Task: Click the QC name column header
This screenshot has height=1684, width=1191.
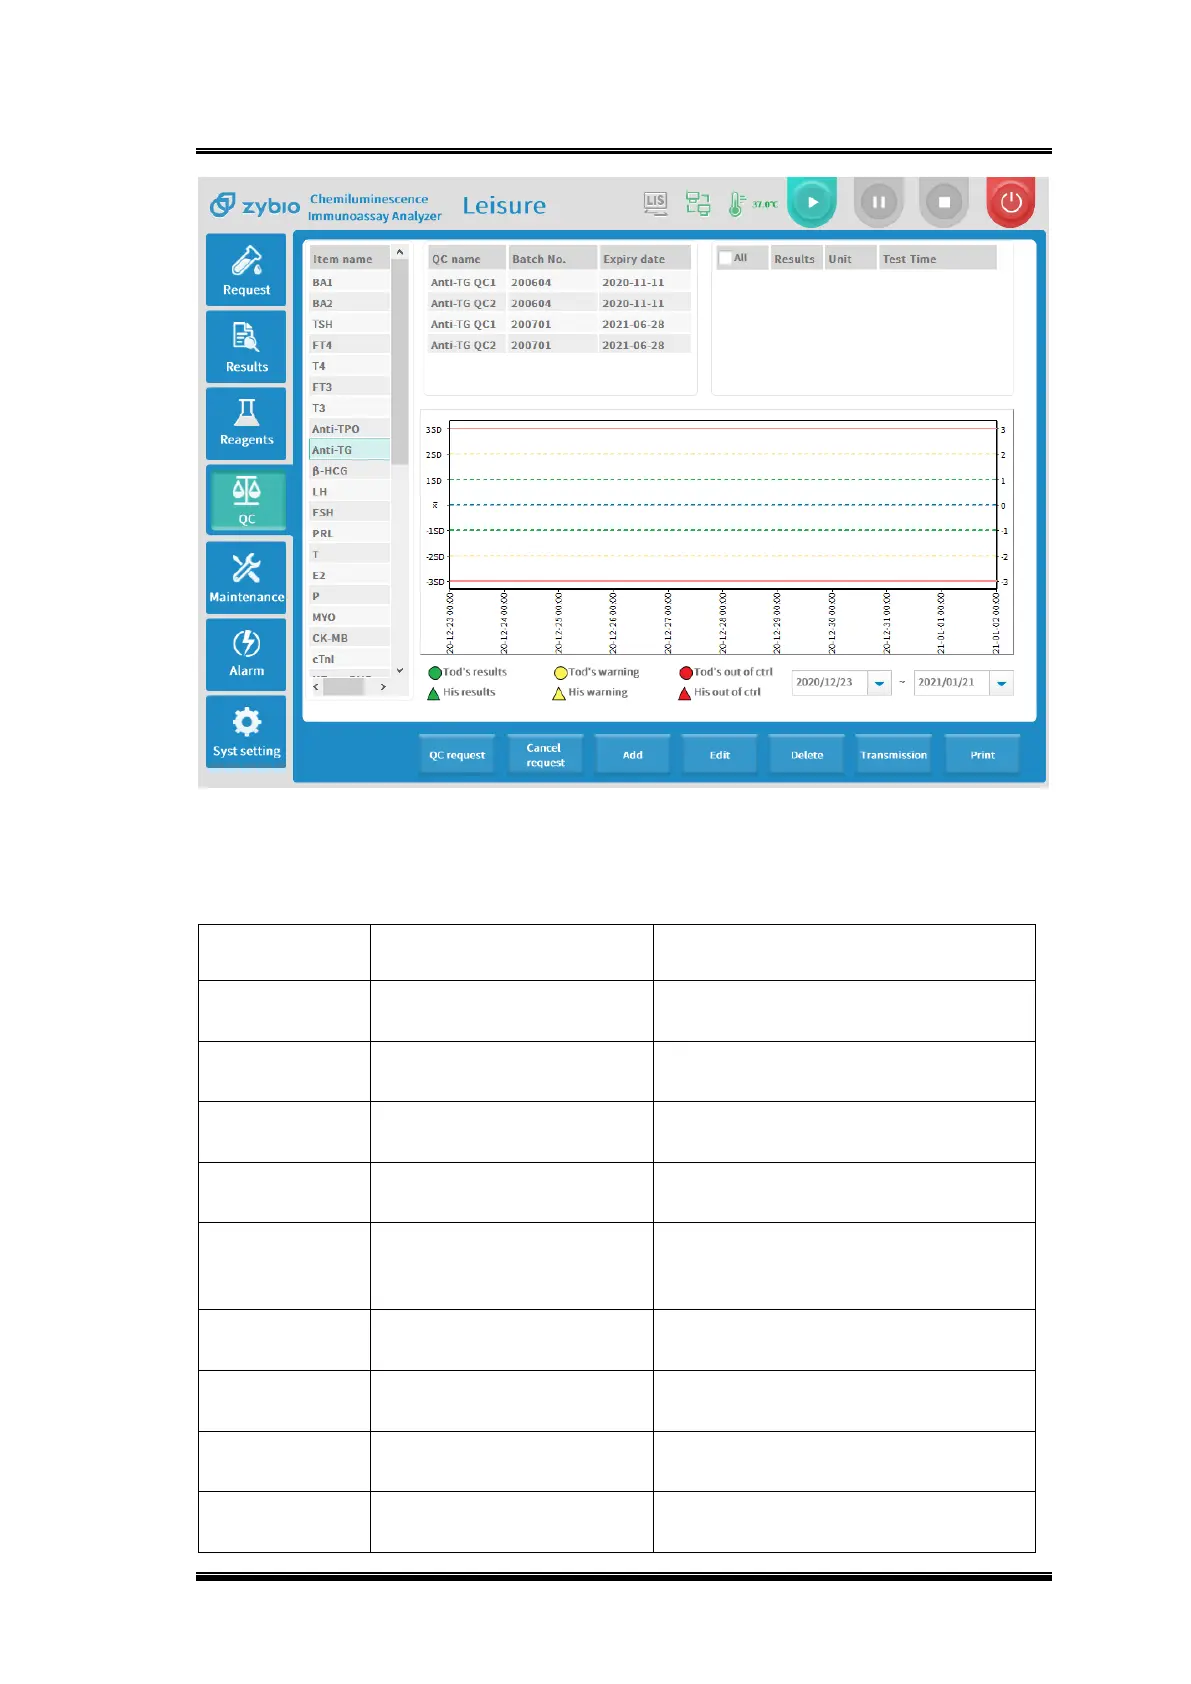Action: point(466,258)
